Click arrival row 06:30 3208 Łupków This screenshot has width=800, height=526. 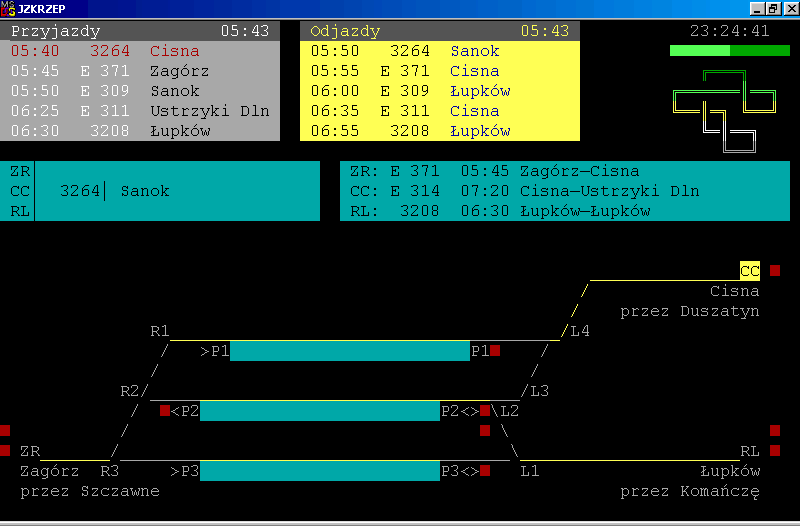pos(140,131)
